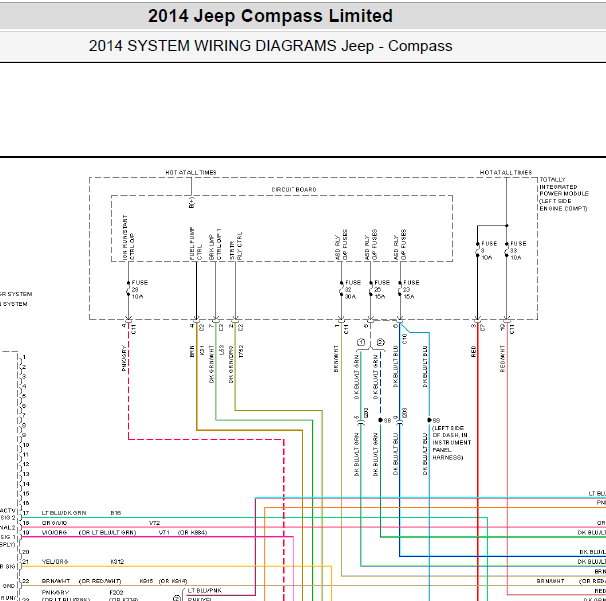
Task: Click the "C10" connector label
Action: [405, 339]
